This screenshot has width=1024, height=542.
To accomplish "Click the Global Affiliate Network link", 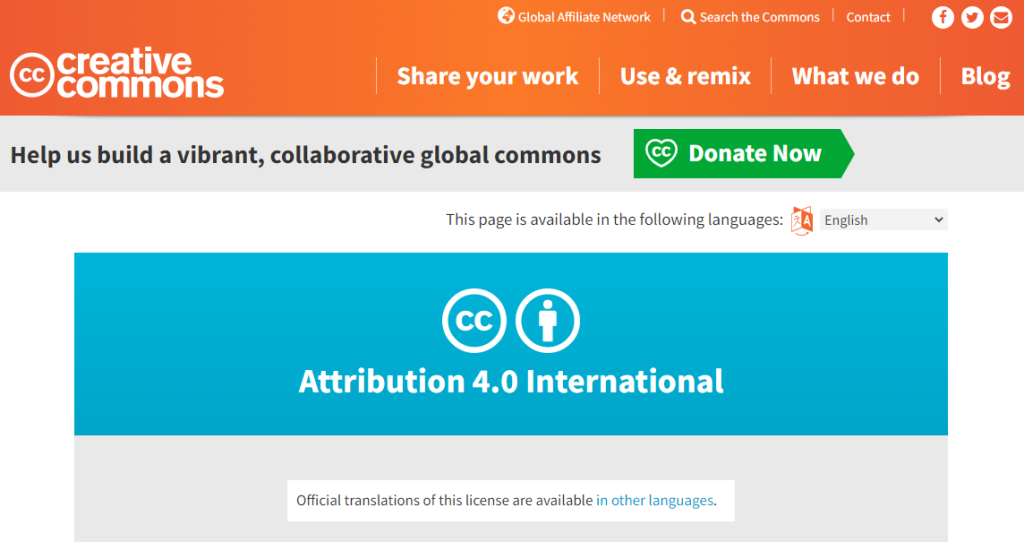I will [584, 17].
